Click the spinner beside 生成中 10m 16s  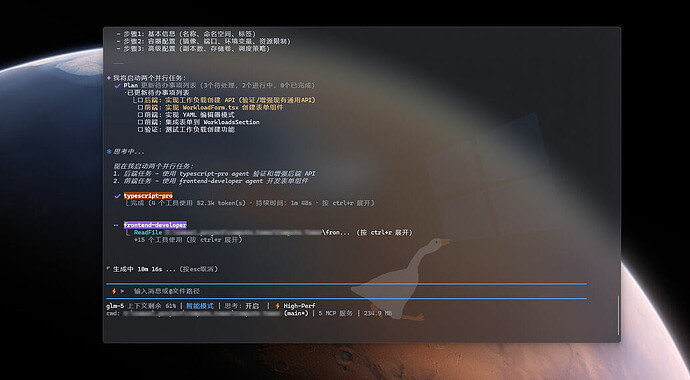pos(109,268)
